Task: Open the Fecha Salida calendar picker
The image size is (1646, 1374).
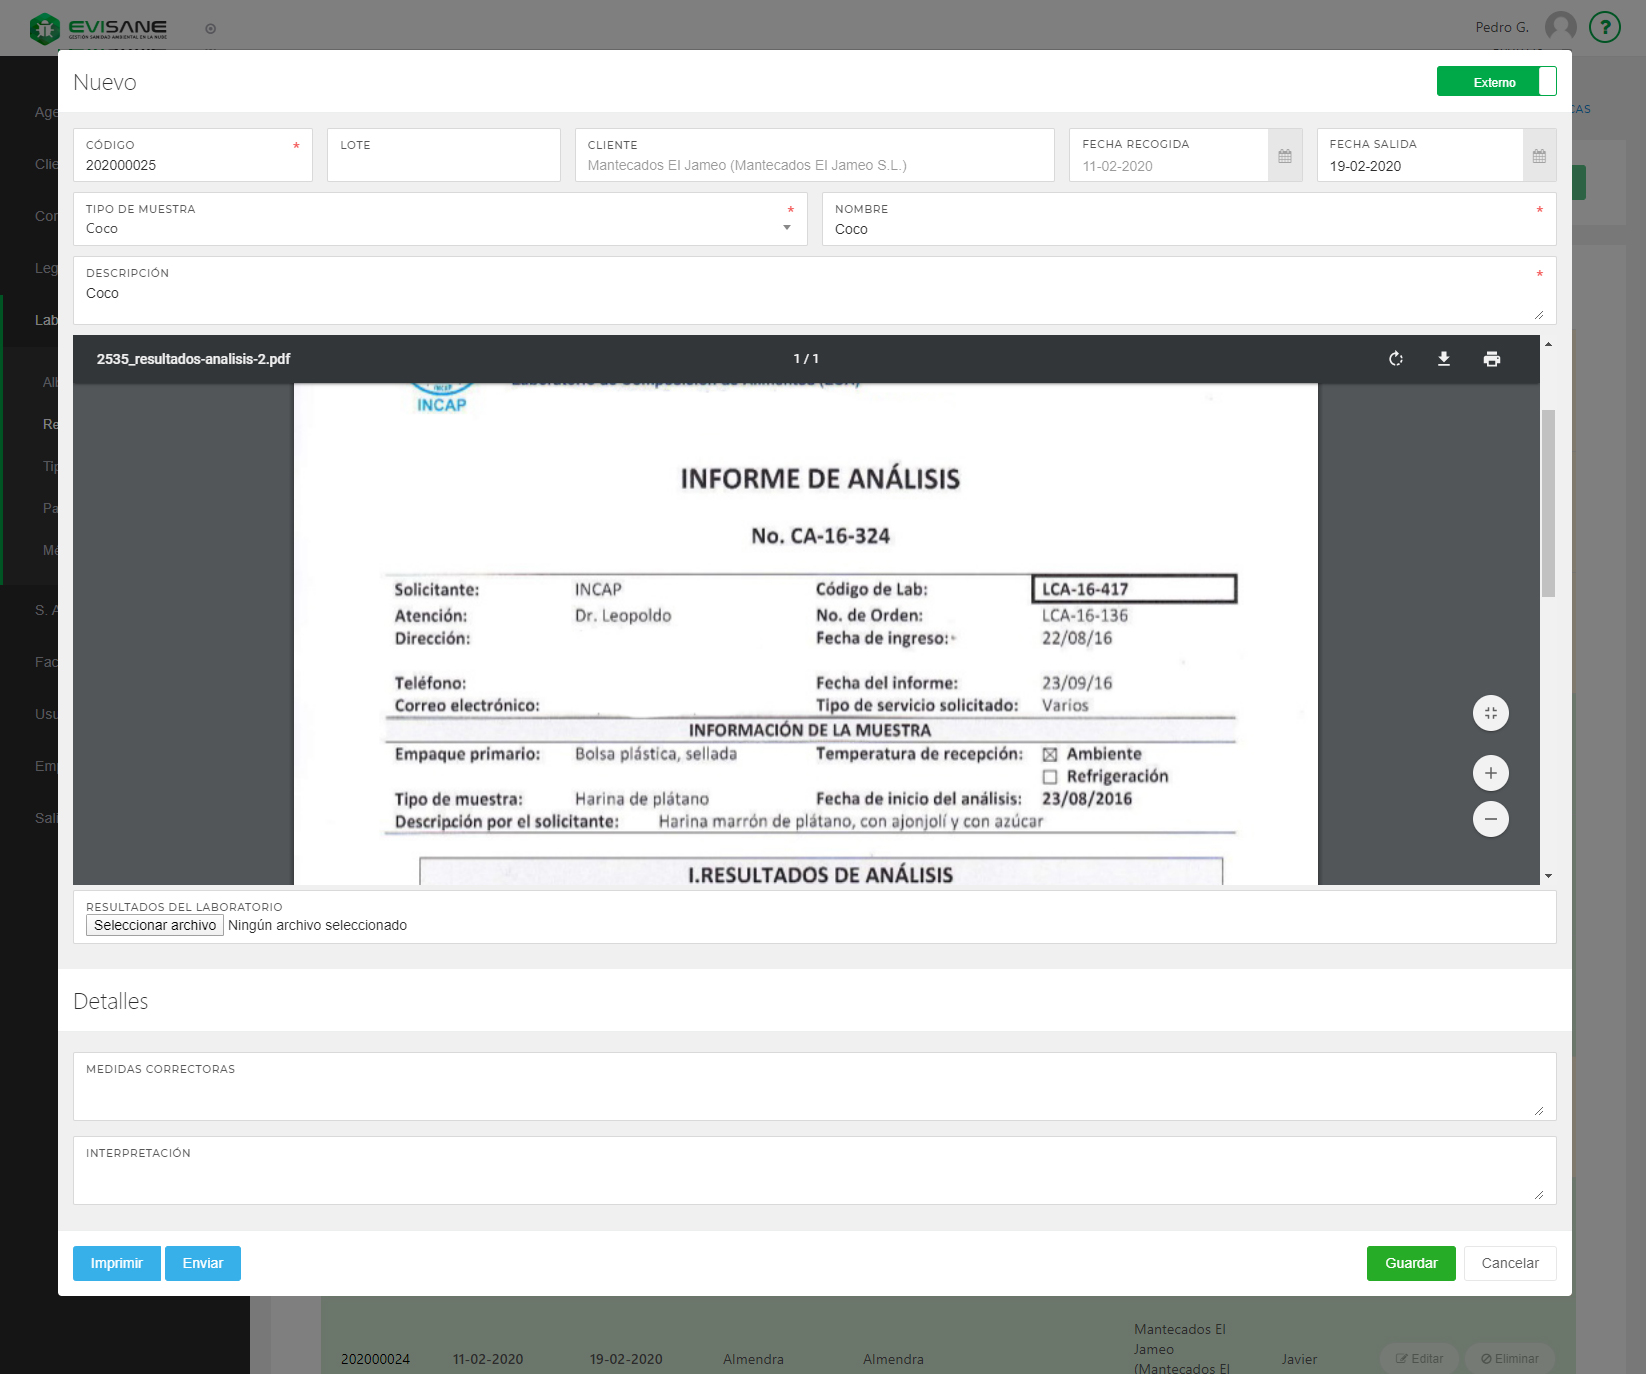Action: pyautogui.click(x=1539, y=156)
